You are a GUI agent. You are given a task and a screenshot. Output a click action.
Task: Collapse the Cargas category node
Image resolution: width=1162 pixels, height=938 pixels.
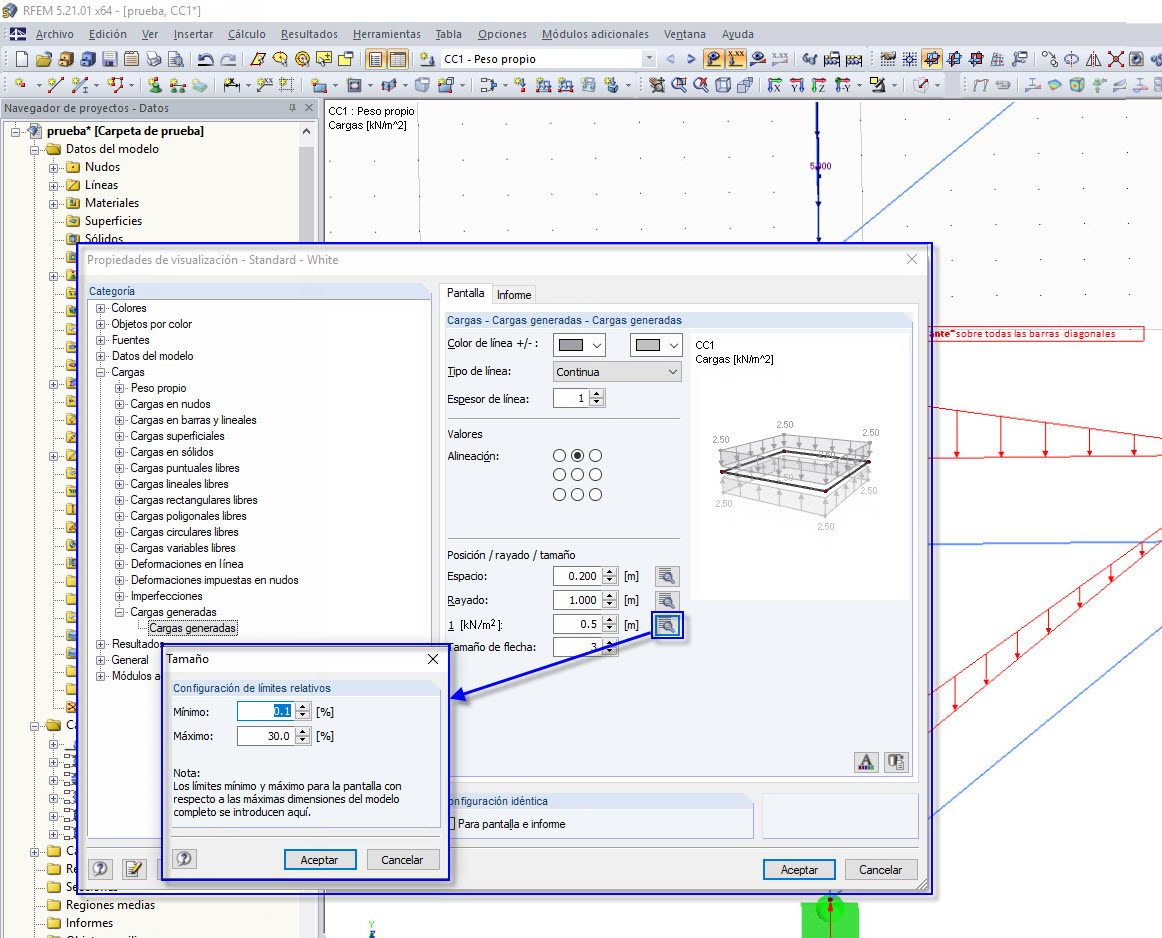coord(101,373)
